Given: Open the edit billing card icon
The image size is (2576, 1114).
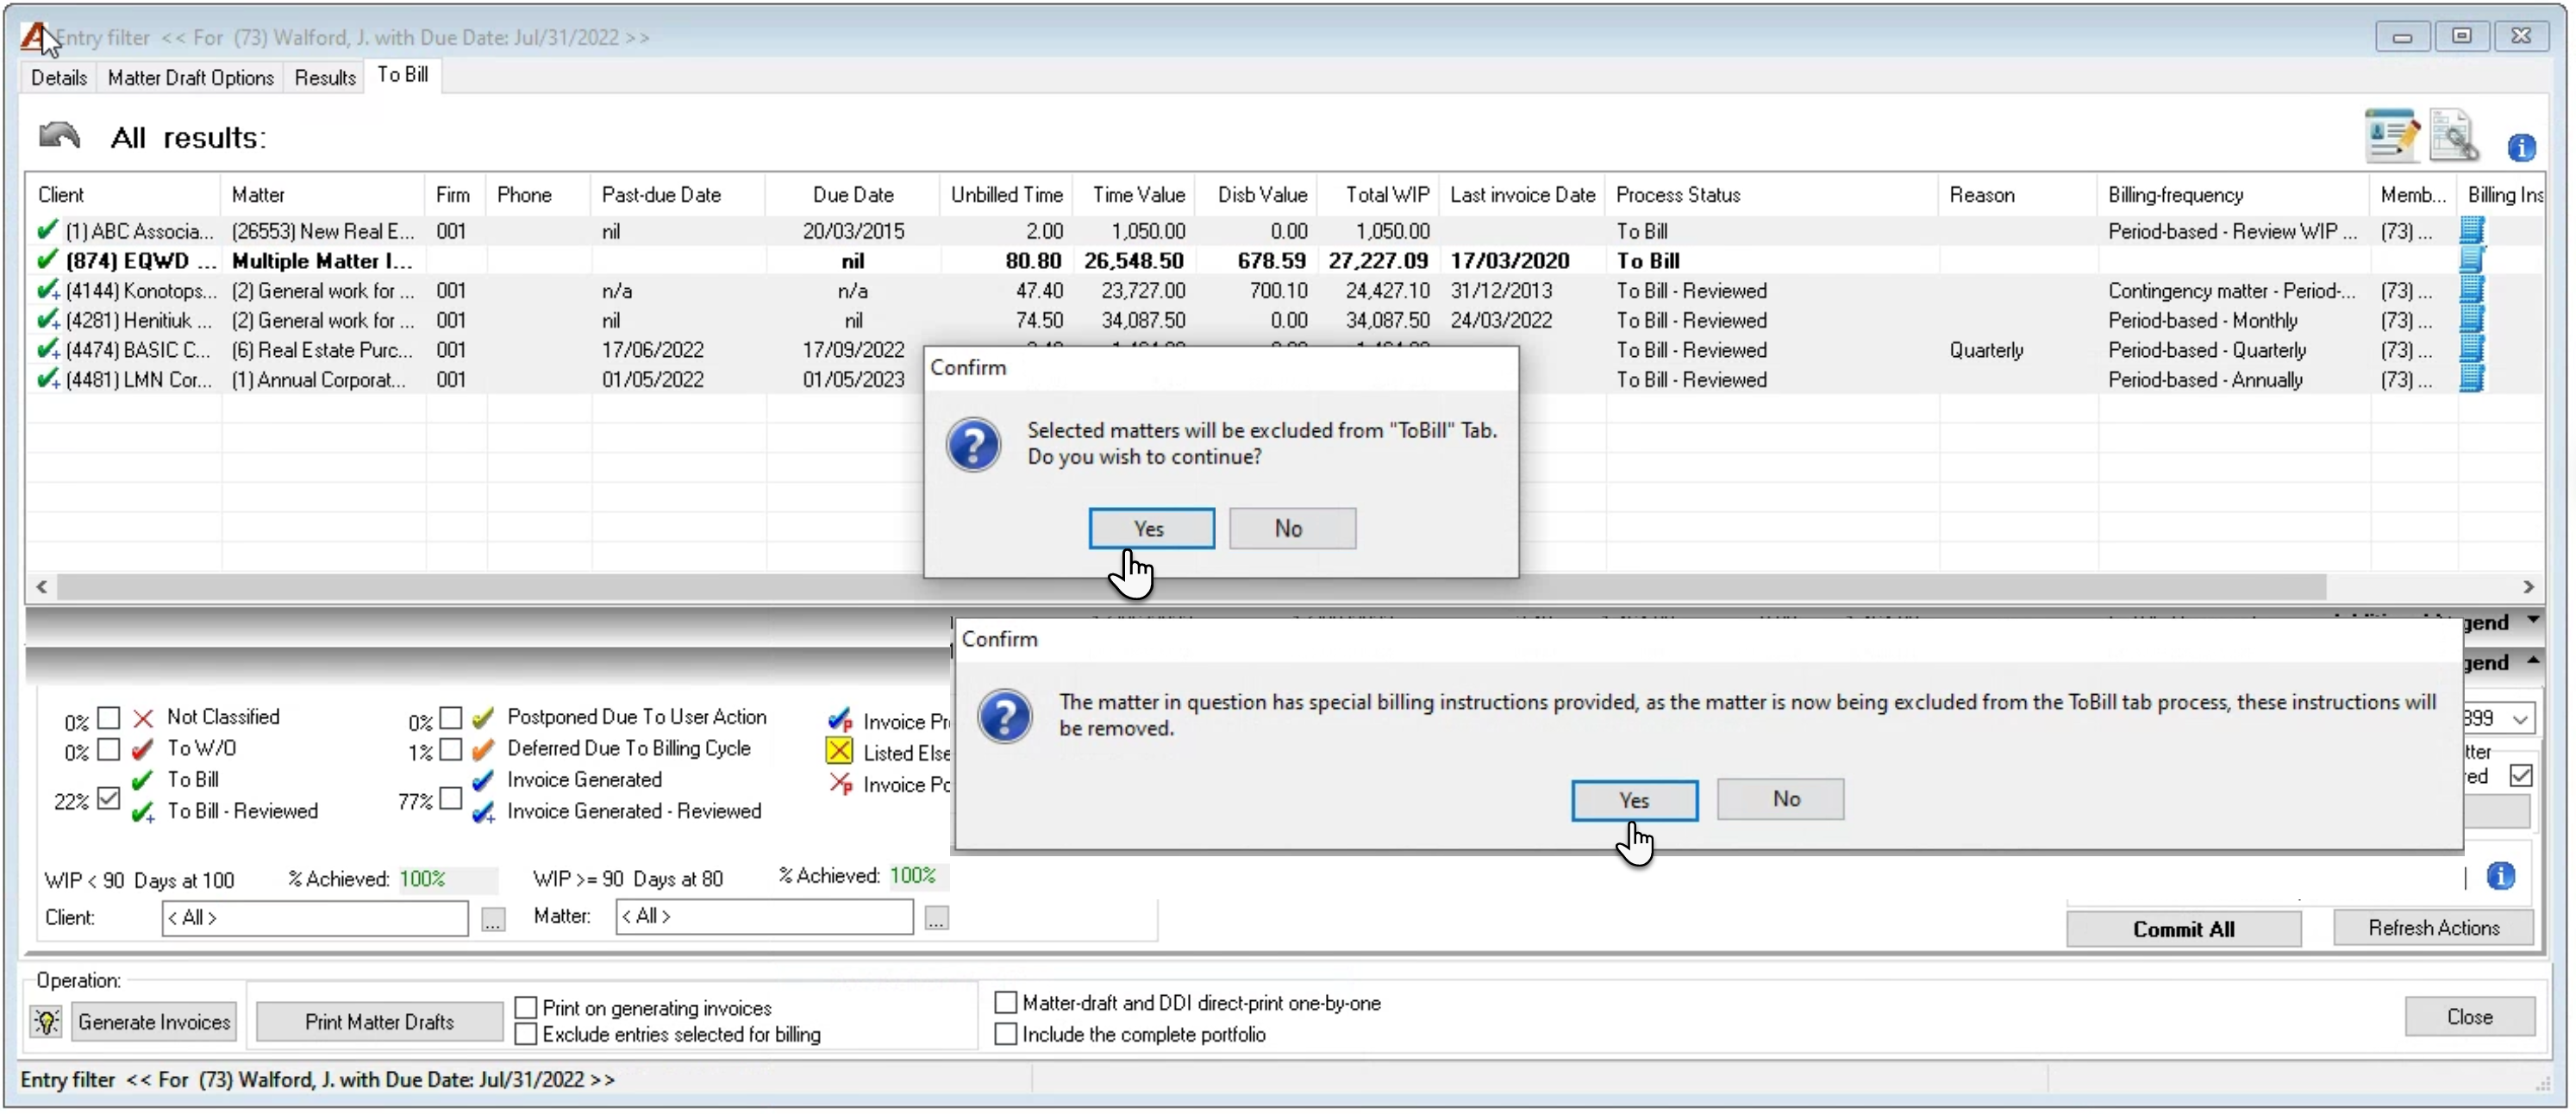Looking at the screenshot, I should click(x=2391, y=135).
